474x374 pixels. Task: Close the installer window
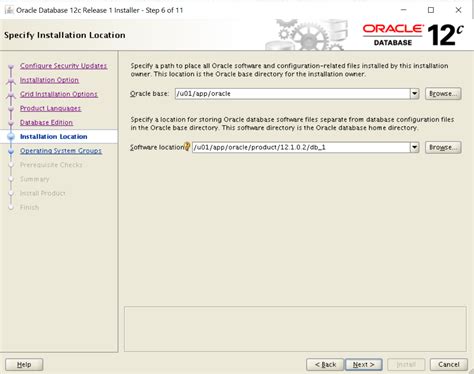click(x=458, y=10)
